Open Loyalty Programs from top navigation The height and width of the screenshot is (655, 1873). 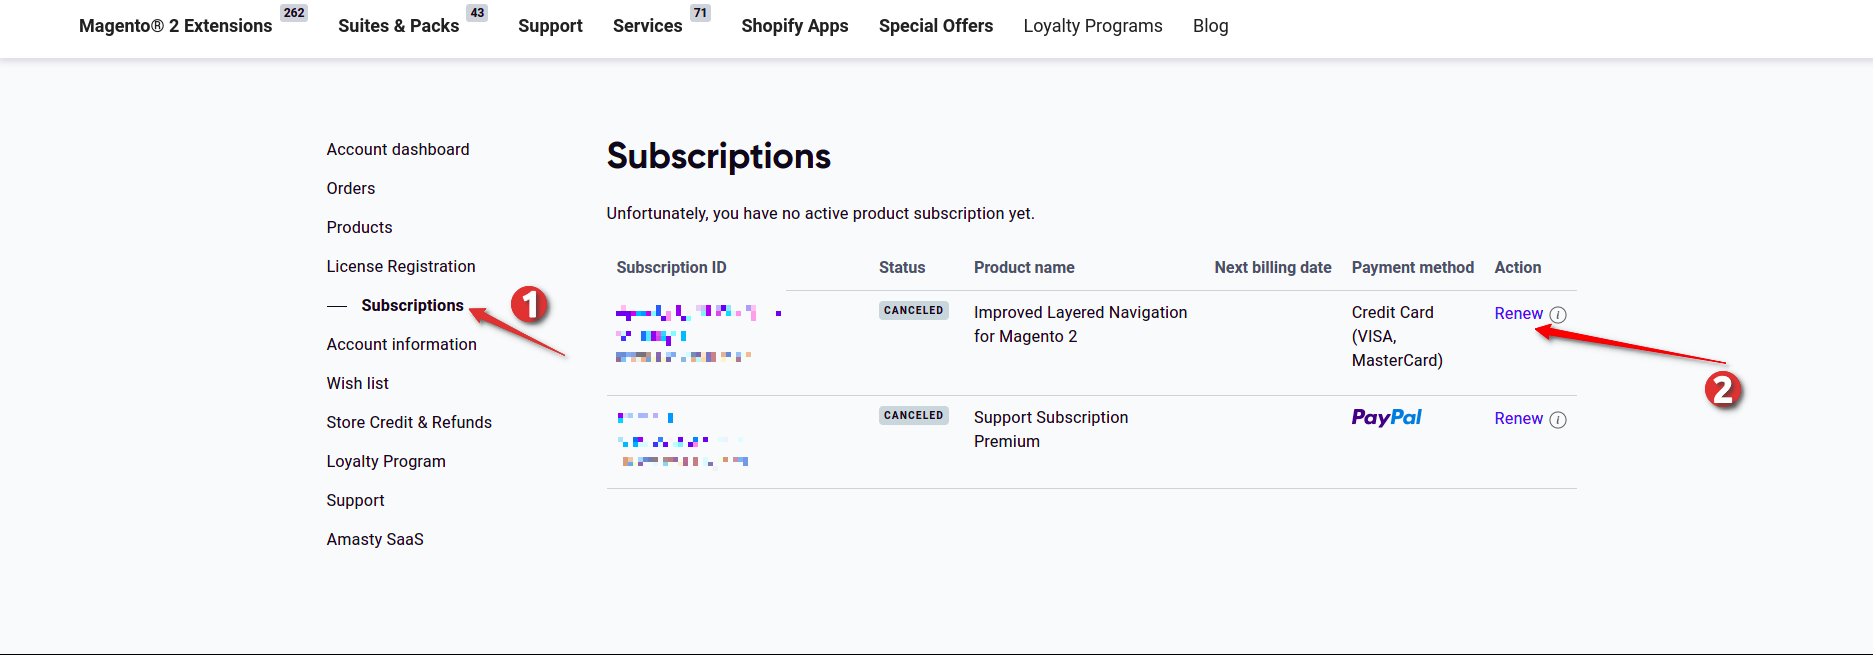point(1093,26)
